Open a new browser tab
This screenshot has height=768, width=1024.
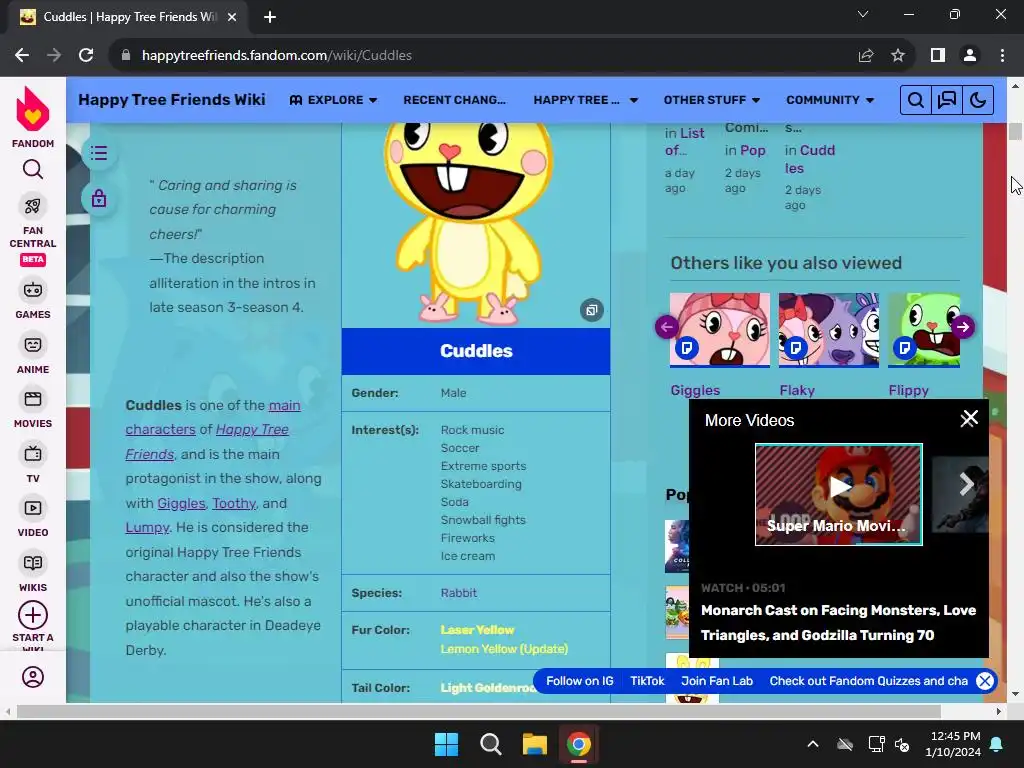click(x=270, y=17)
